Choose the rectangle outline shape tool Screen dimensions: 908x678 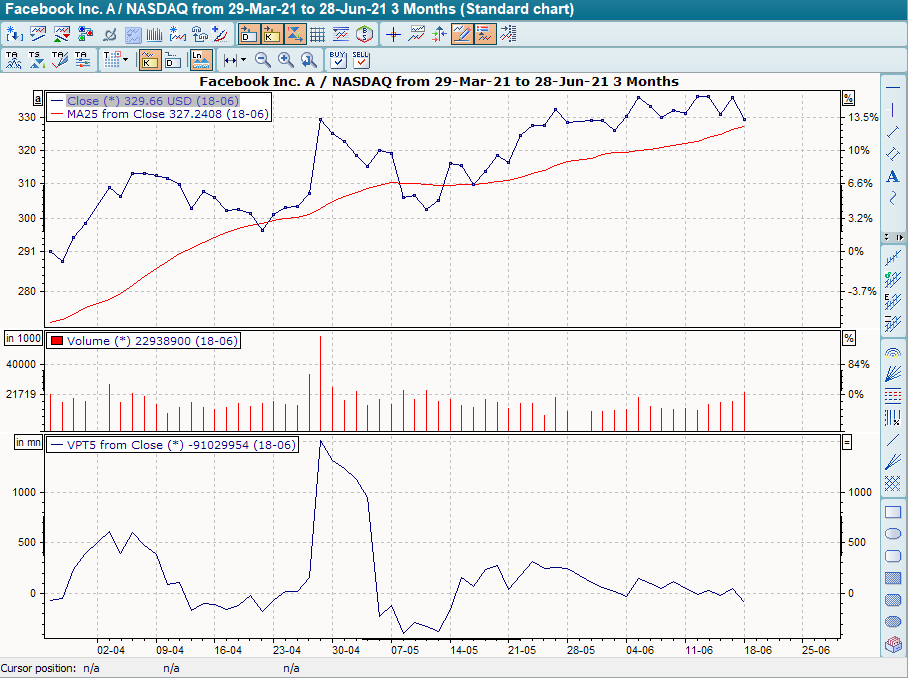[893, 513]
